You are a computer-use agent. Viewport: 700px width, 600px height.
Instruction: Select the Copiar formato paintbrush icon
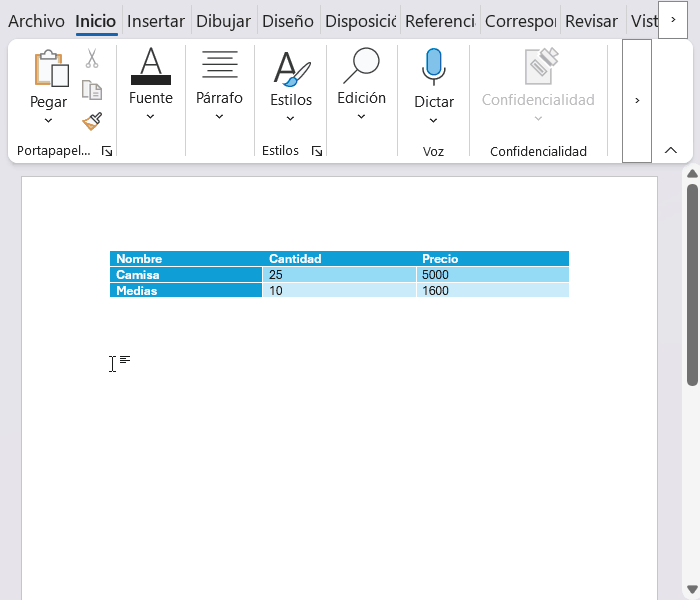[92, 121]
